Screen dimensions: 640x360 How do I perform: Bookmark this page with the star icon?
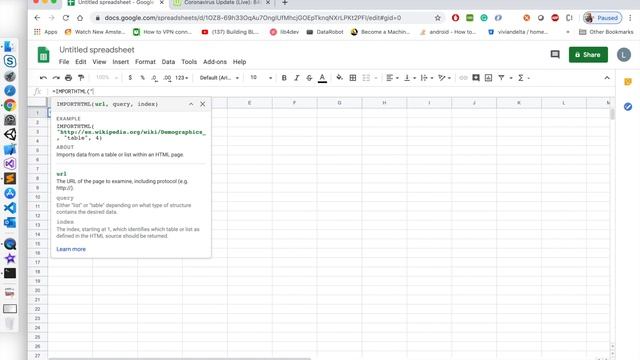pos(438,18)
